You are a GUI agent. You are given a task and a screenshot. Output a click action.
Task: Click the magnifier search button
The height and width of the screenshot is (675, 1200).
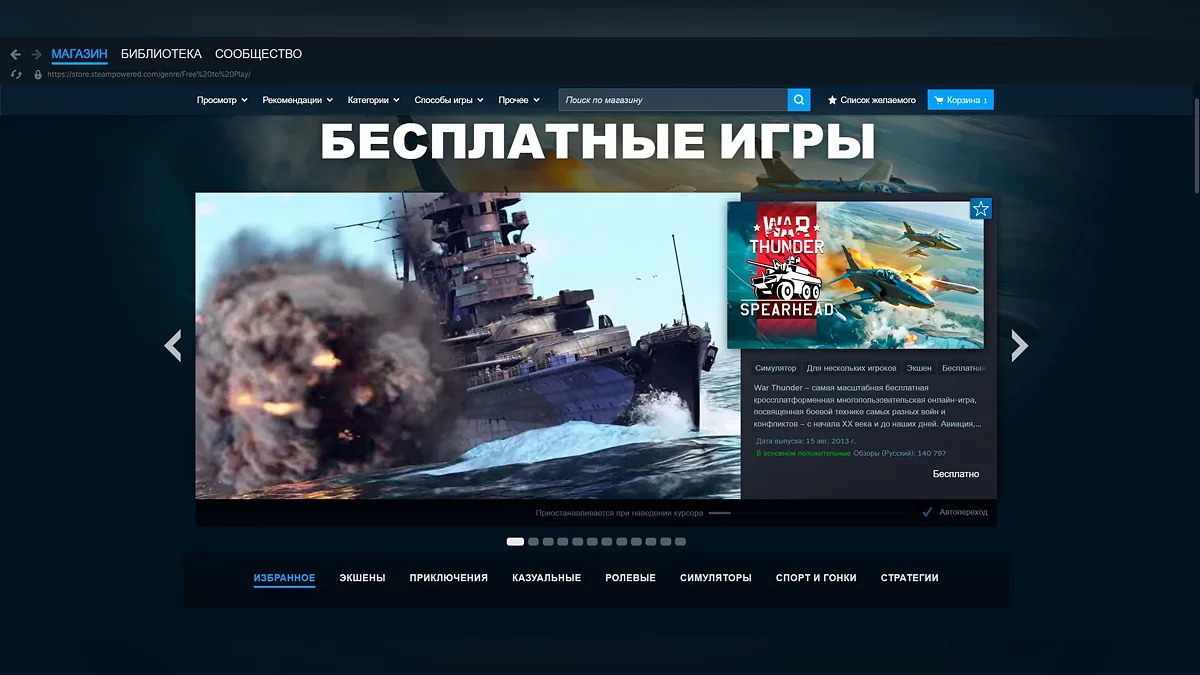[799, 100]
